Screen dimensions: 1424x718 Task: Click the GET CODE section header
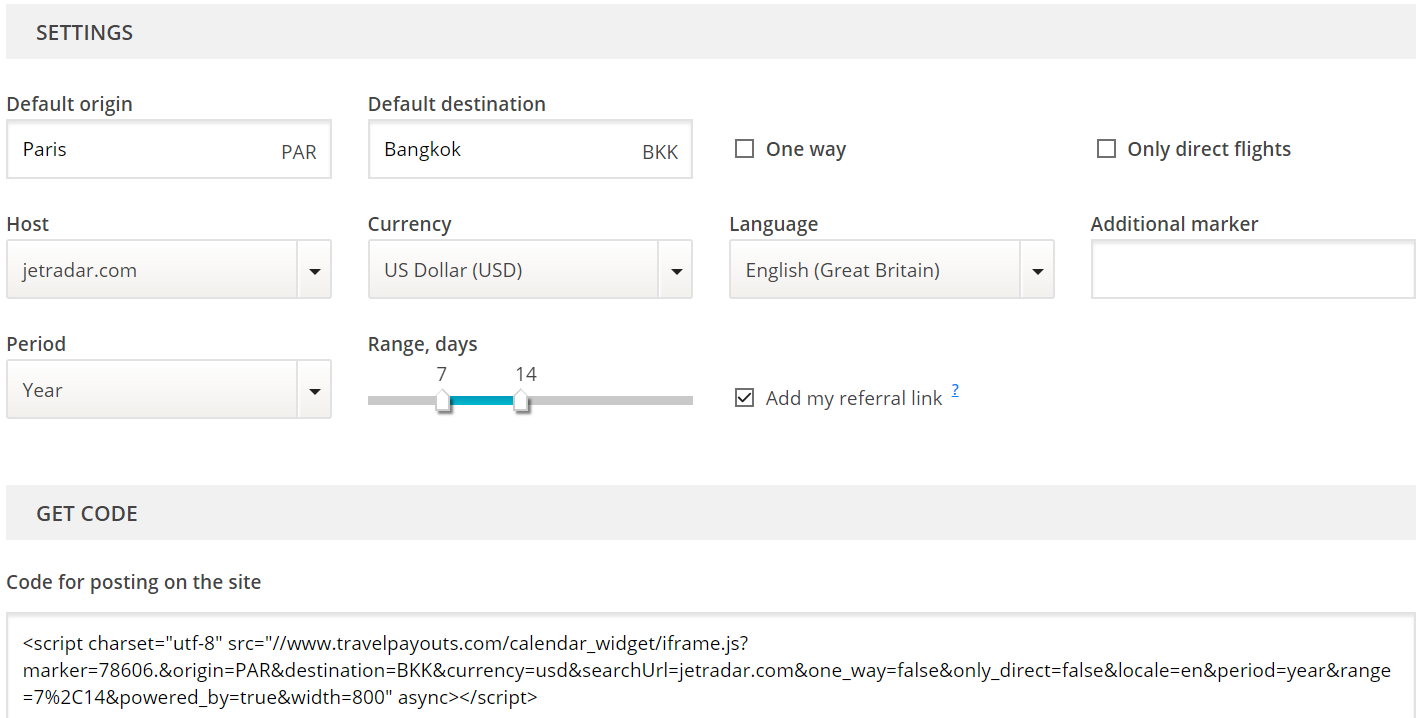click(x=711, y=513)
